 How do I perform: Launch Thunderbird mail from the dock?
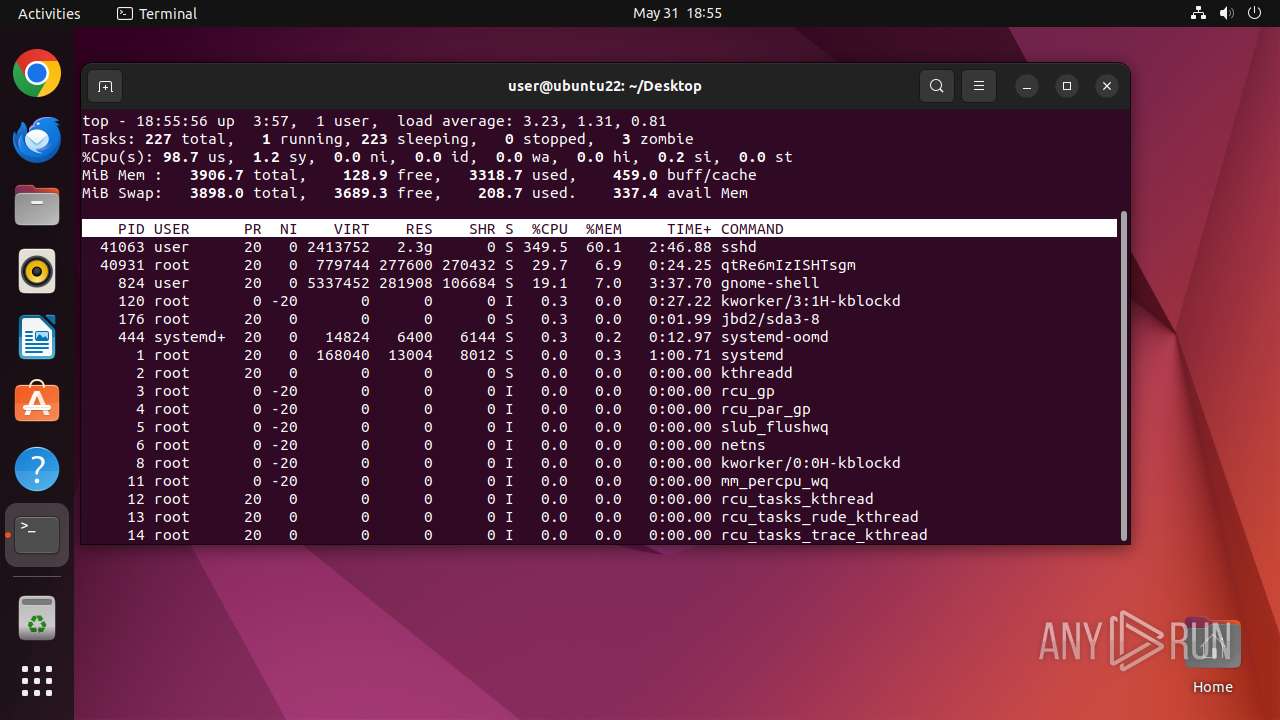click(37, 140)
